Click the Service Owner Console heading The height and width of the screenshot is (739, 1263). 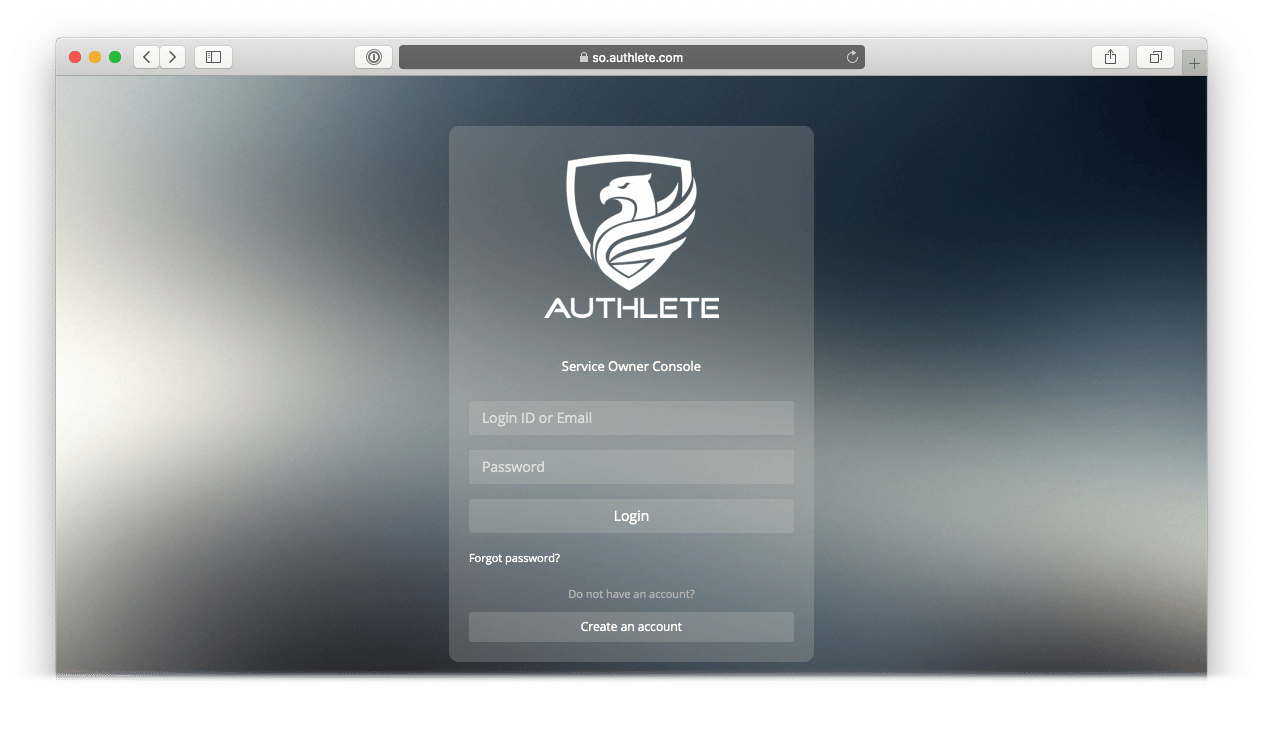tap(631, 366)
